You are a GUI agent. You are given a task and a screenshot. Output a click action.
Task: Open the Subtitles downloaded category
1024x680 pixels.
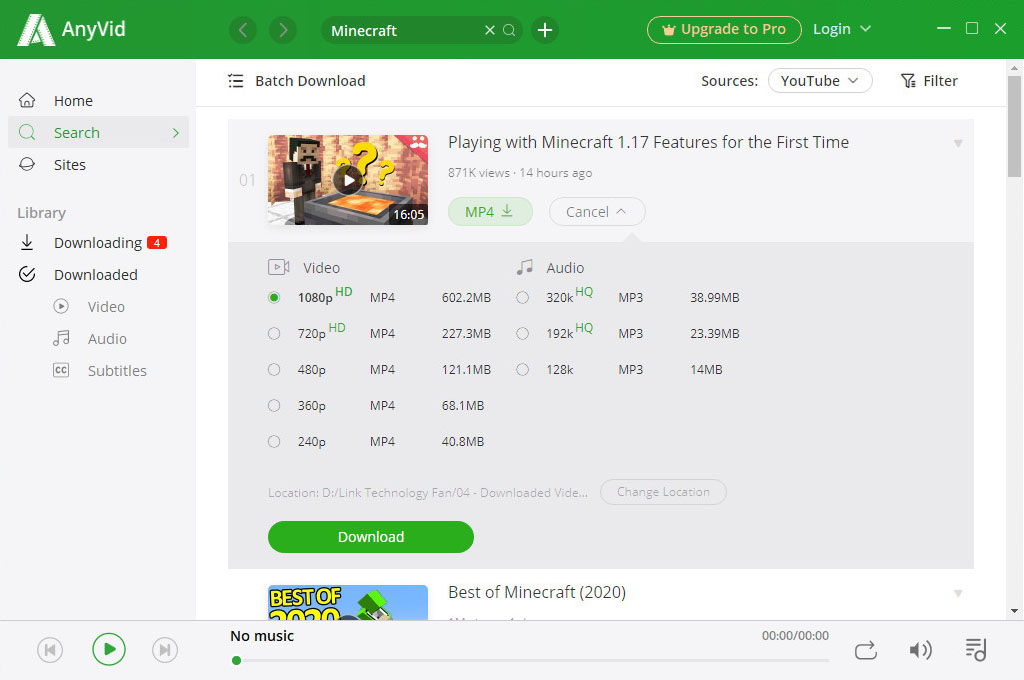pyautogui.click(x=117, y=370)
